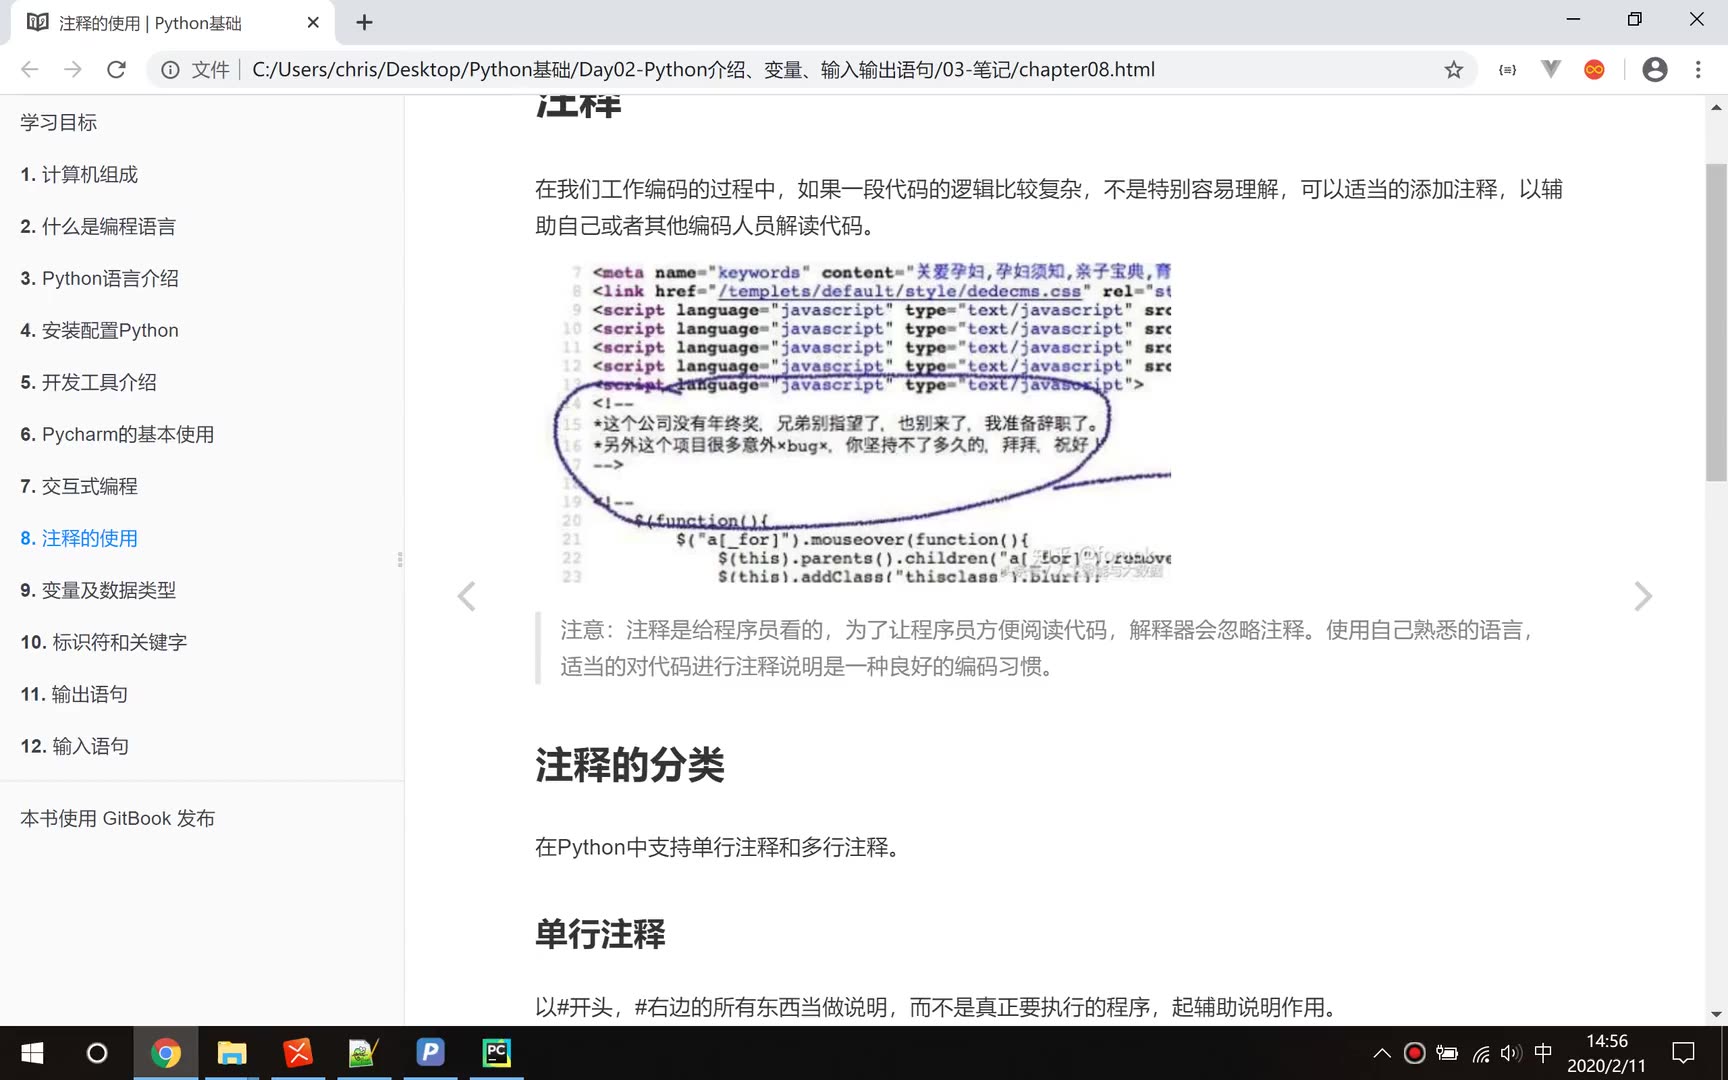Viewport: 1728px width, 1080px height.
Task: Toggle the speaker volume in system tray
Action: [1510, 1052]
